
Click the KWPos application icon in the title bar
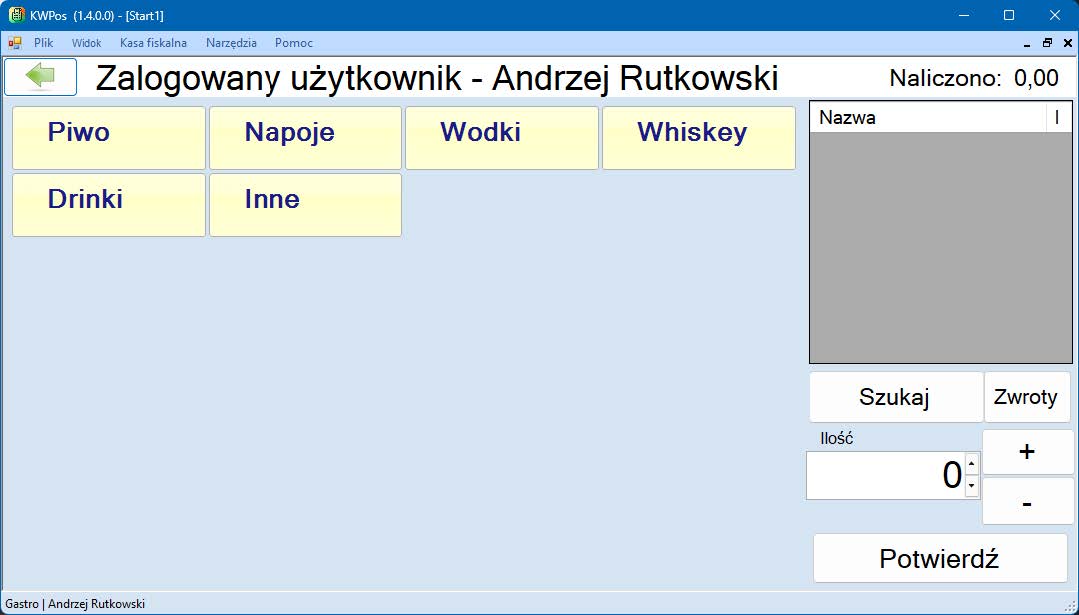(x=16, y=15)
